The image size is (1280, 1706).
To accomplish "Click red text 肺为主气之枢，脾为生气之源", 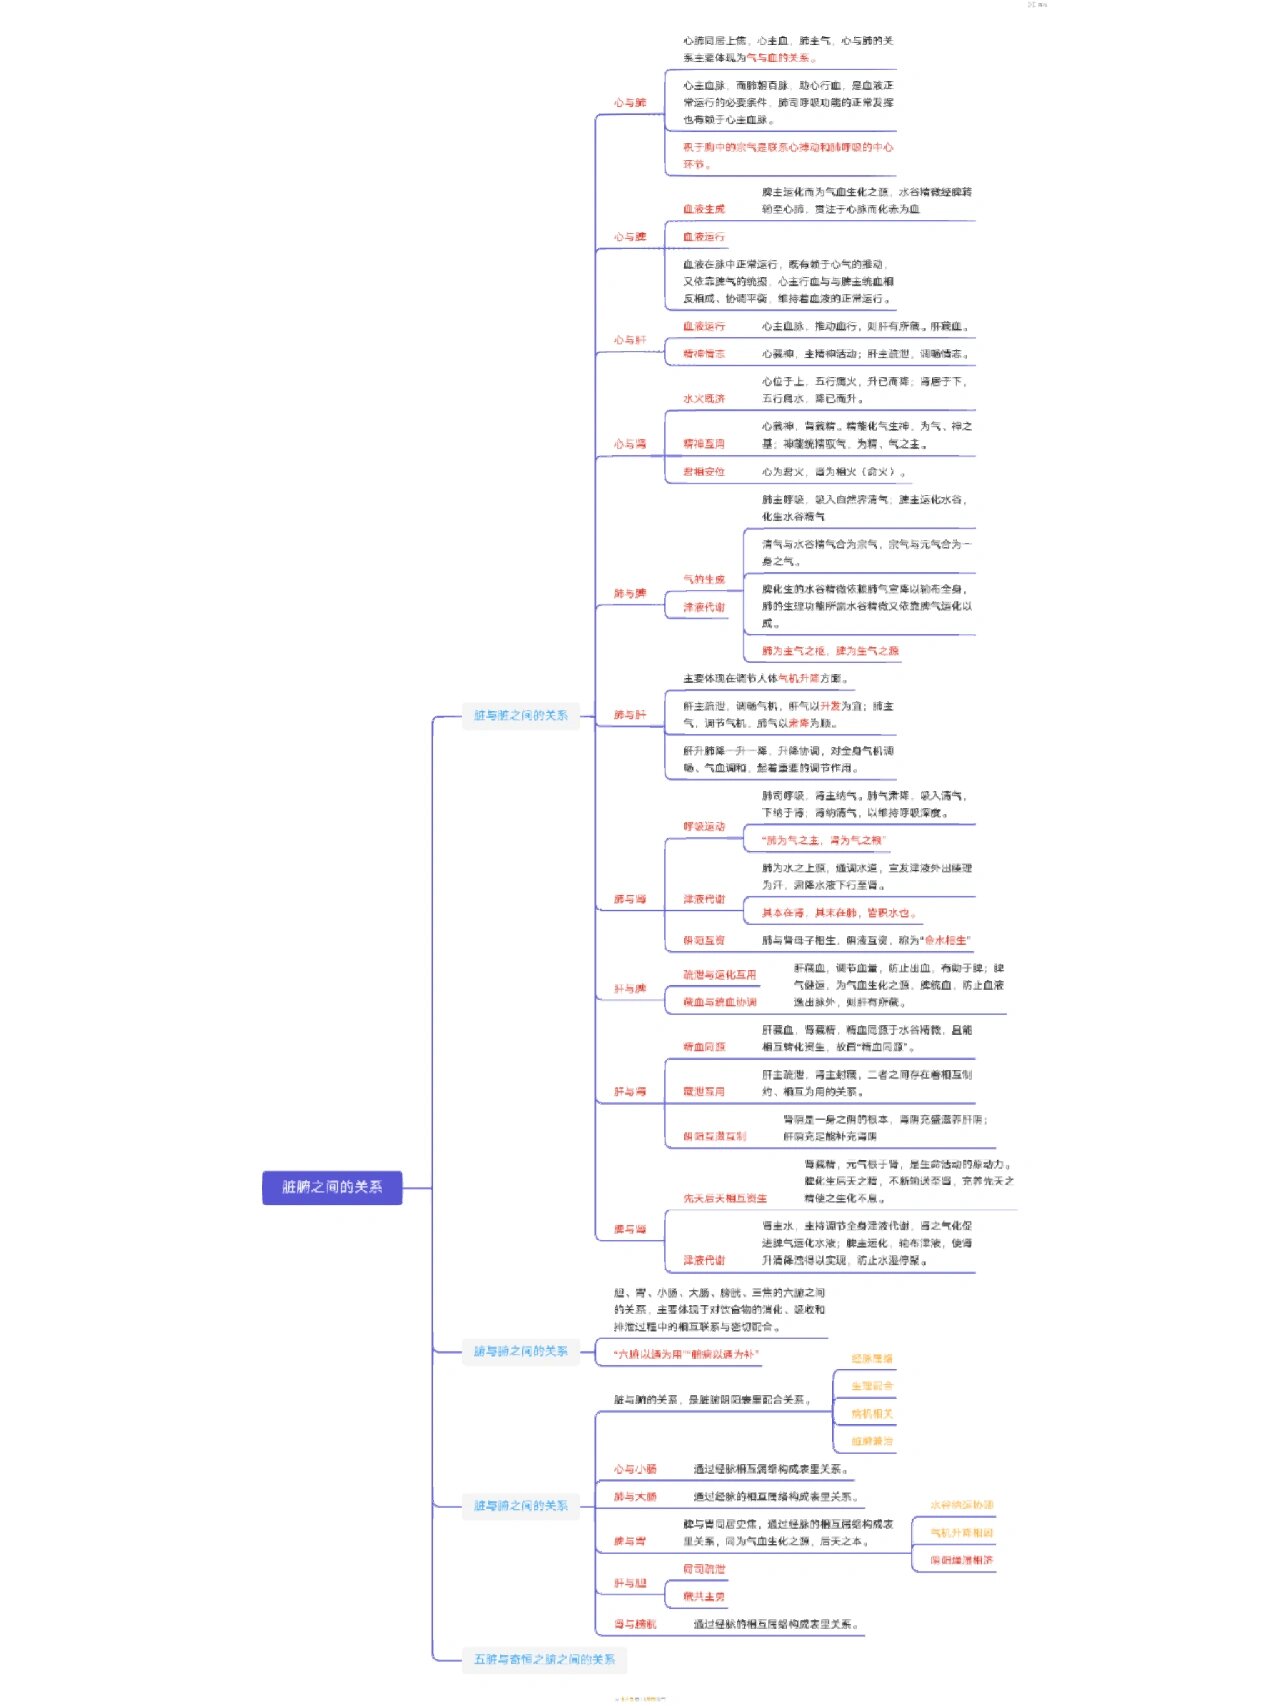I will pos(830,651).
